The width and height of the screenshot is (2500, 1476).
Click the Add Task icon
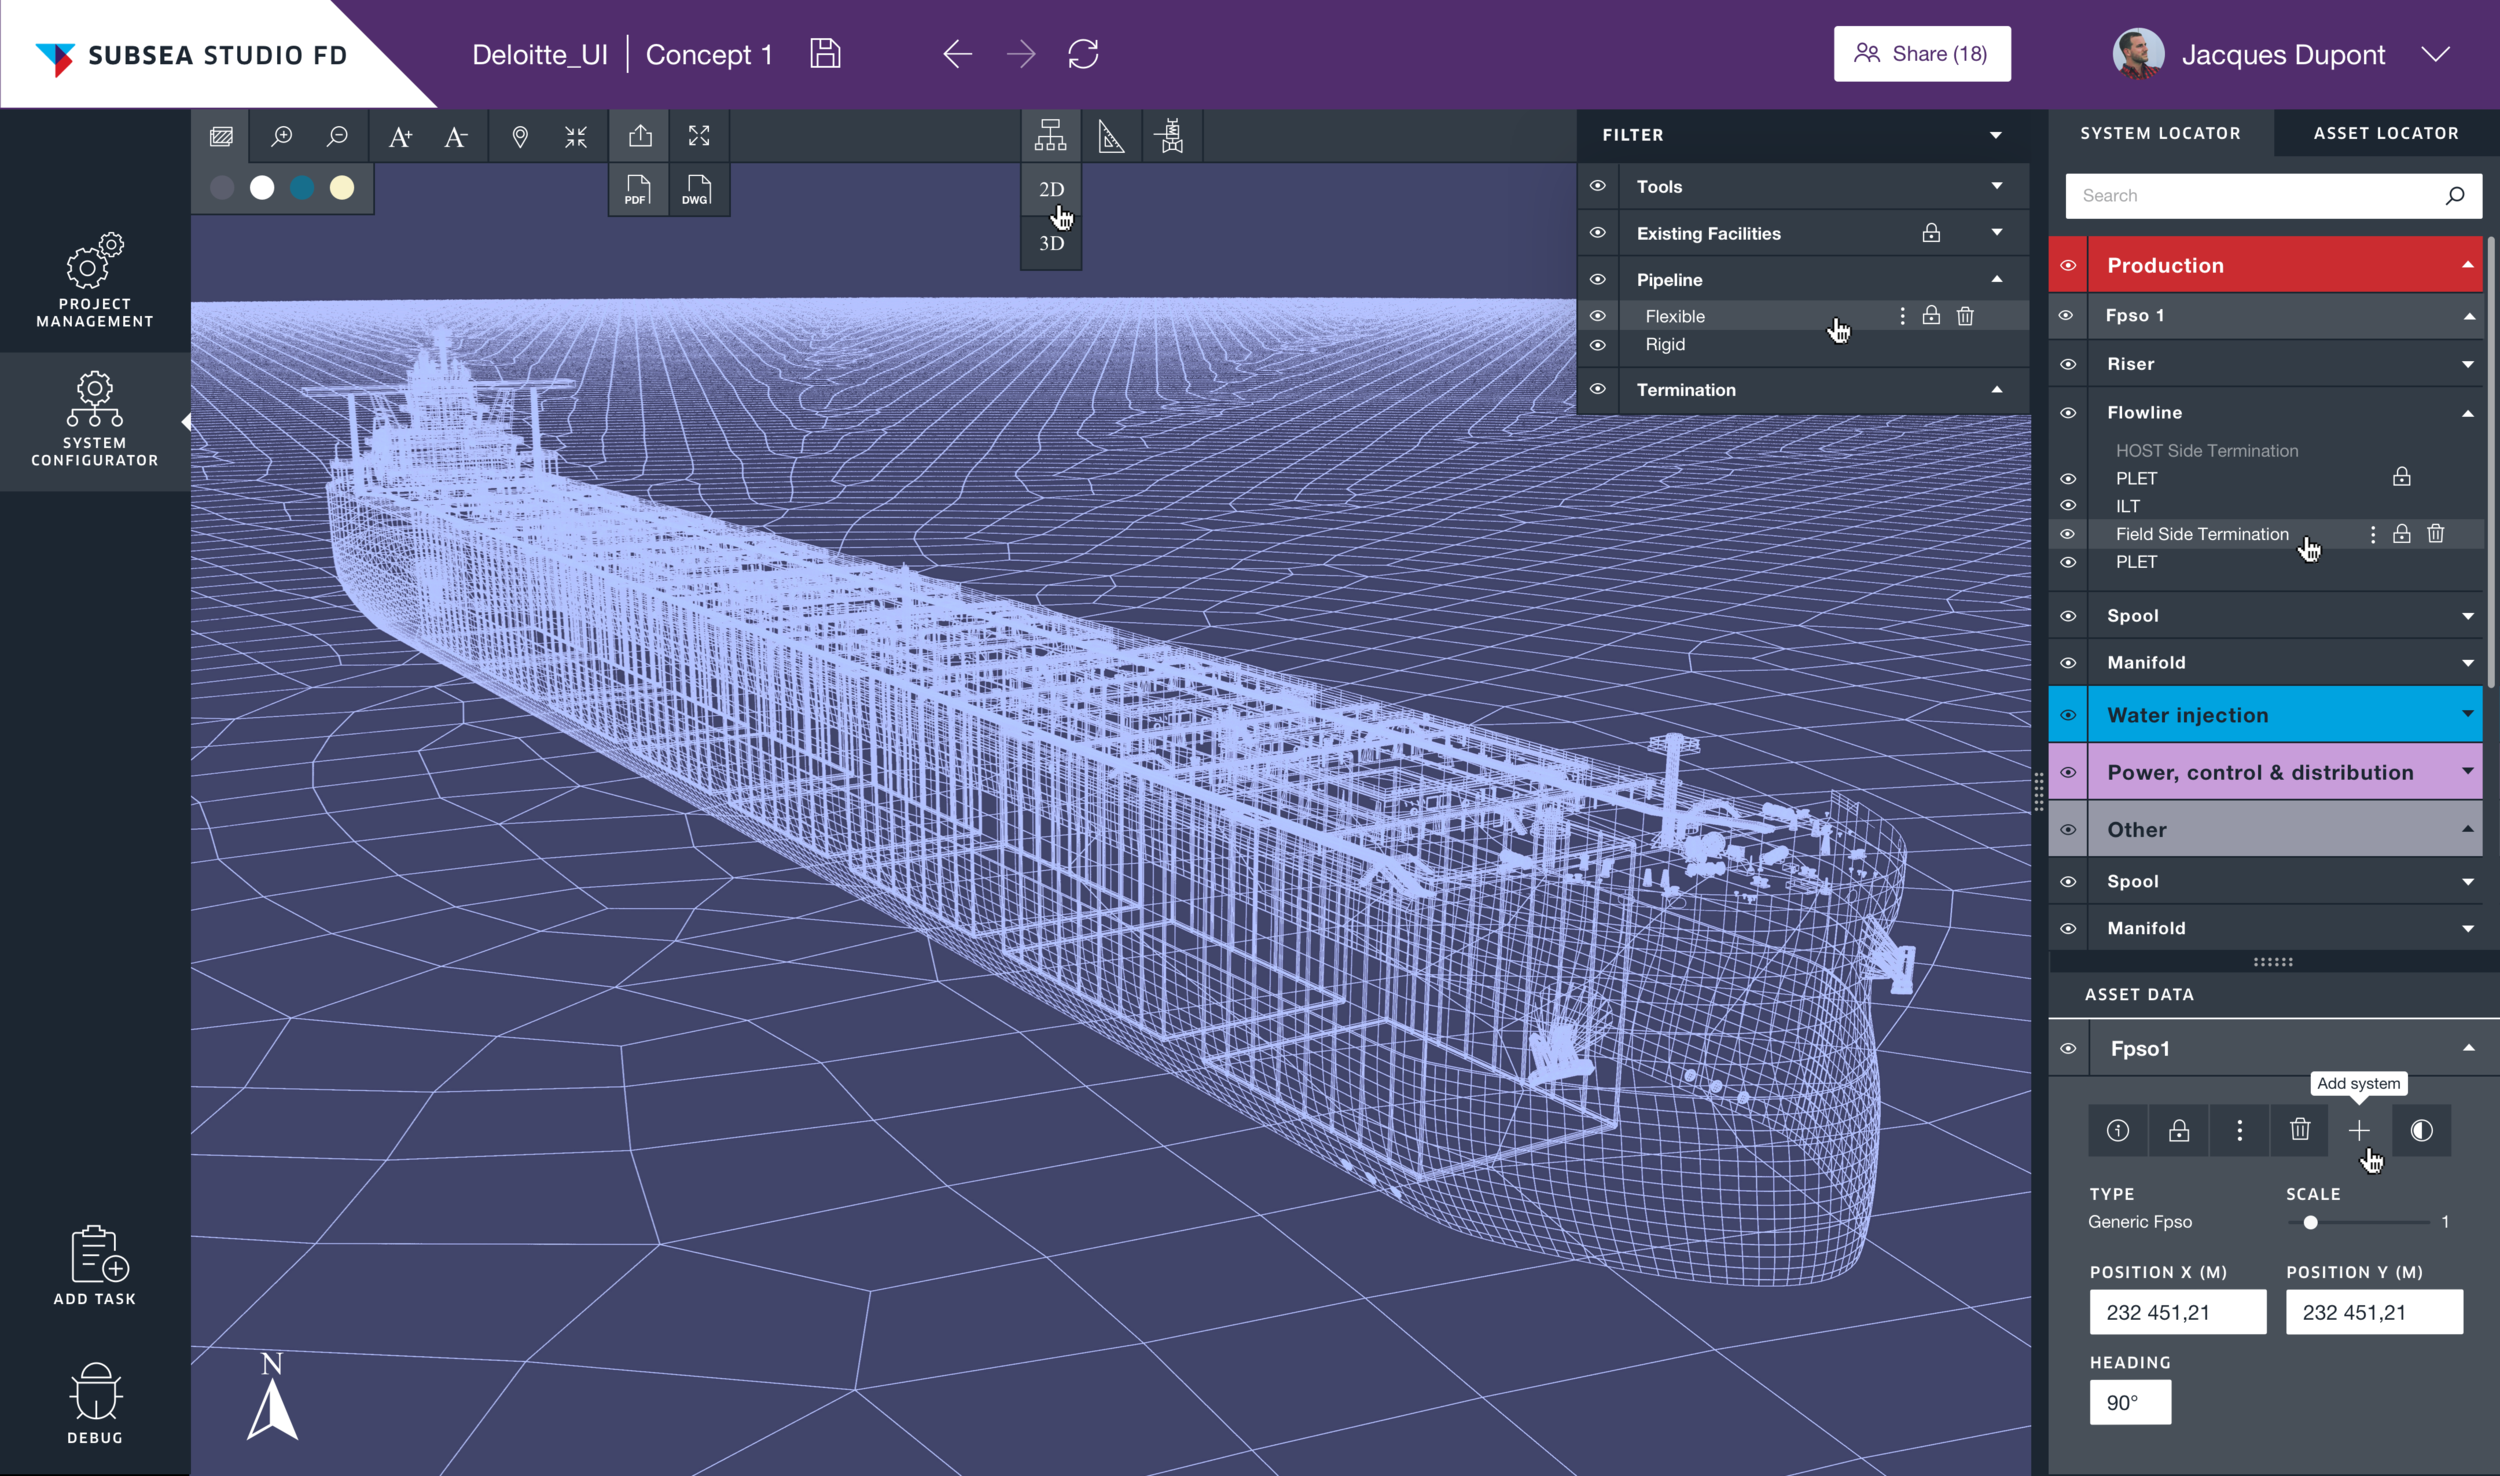coord(94,1264)
